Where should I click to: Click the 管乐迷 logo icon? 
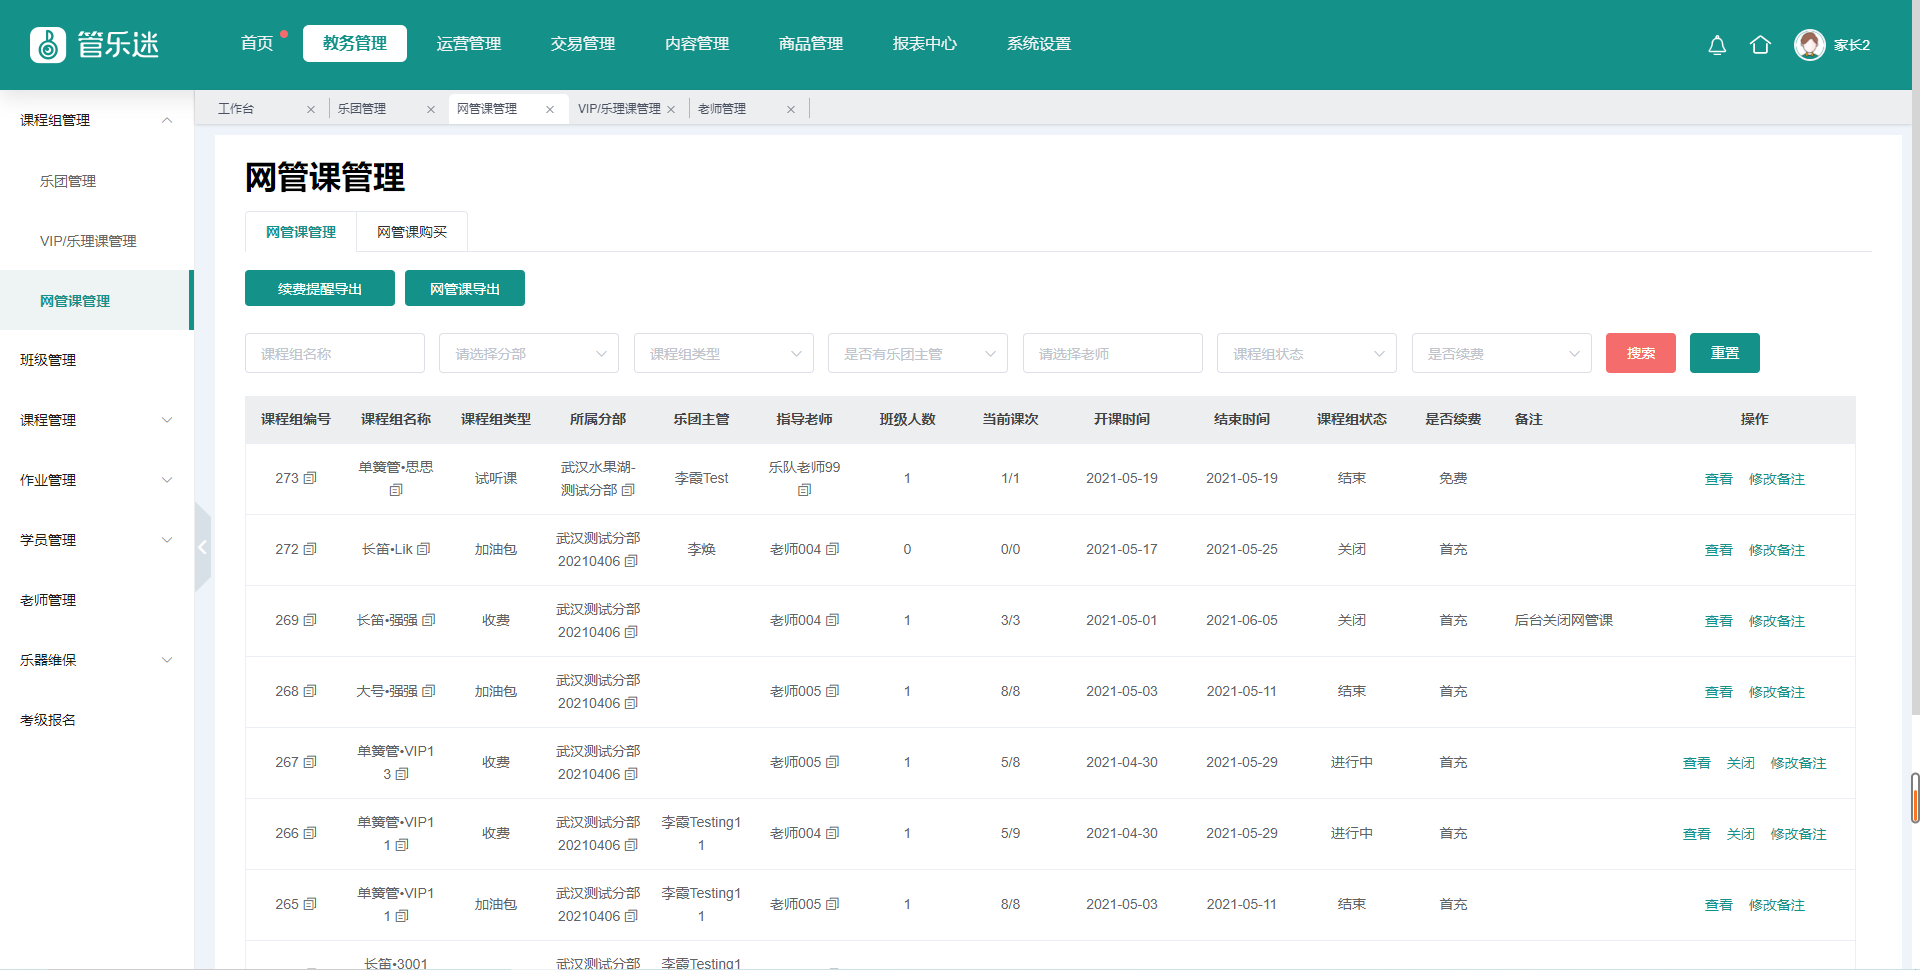[48, 45]
